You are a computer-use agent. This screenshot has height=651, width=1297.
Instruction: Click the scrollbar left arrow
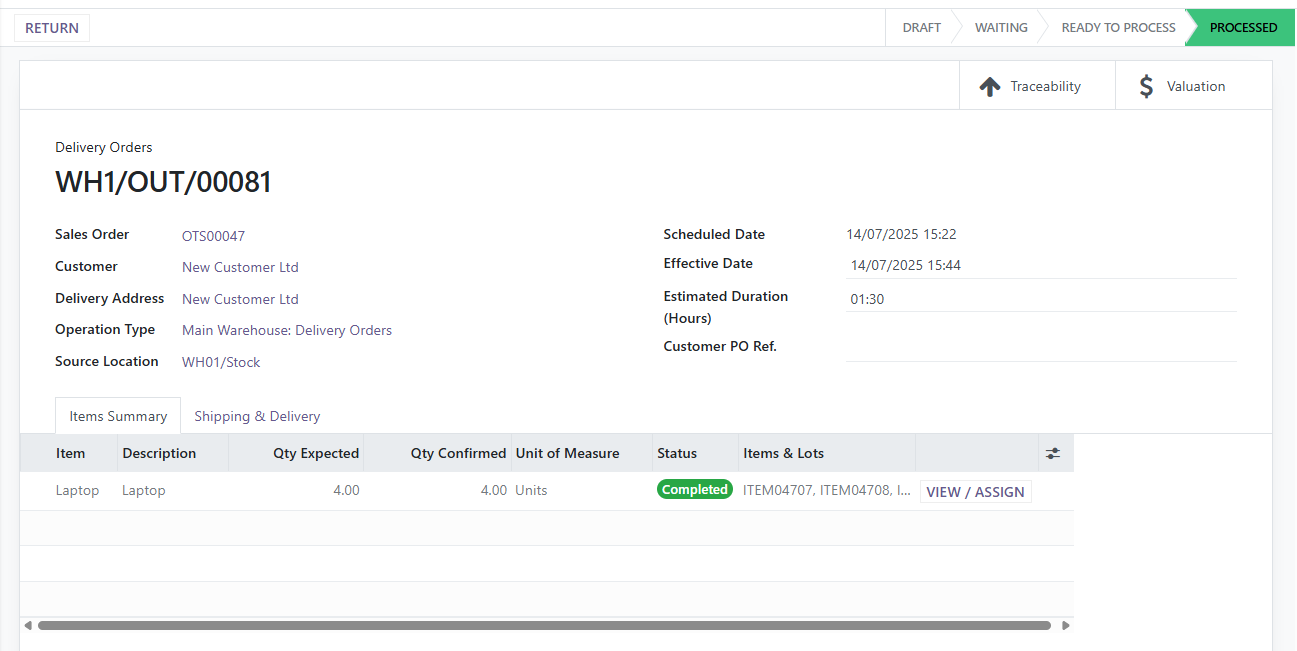(28, 626)
